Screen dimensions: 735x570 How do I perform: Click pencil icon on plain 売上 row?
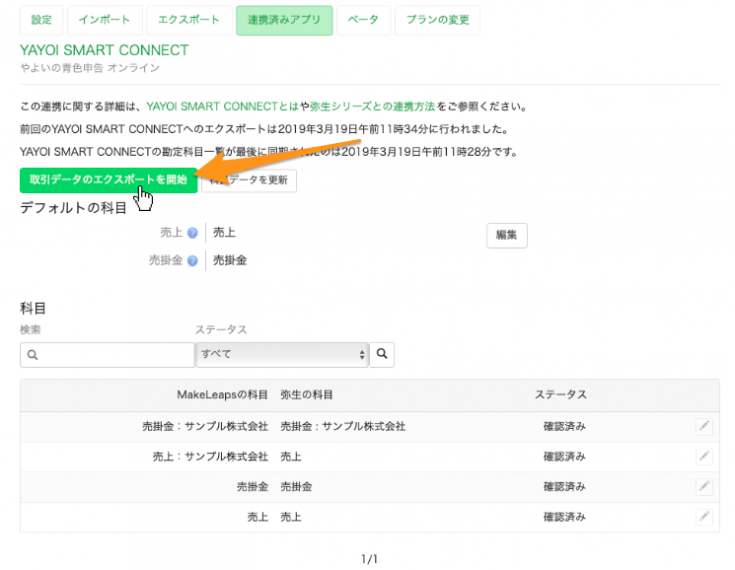coord(704,517)
